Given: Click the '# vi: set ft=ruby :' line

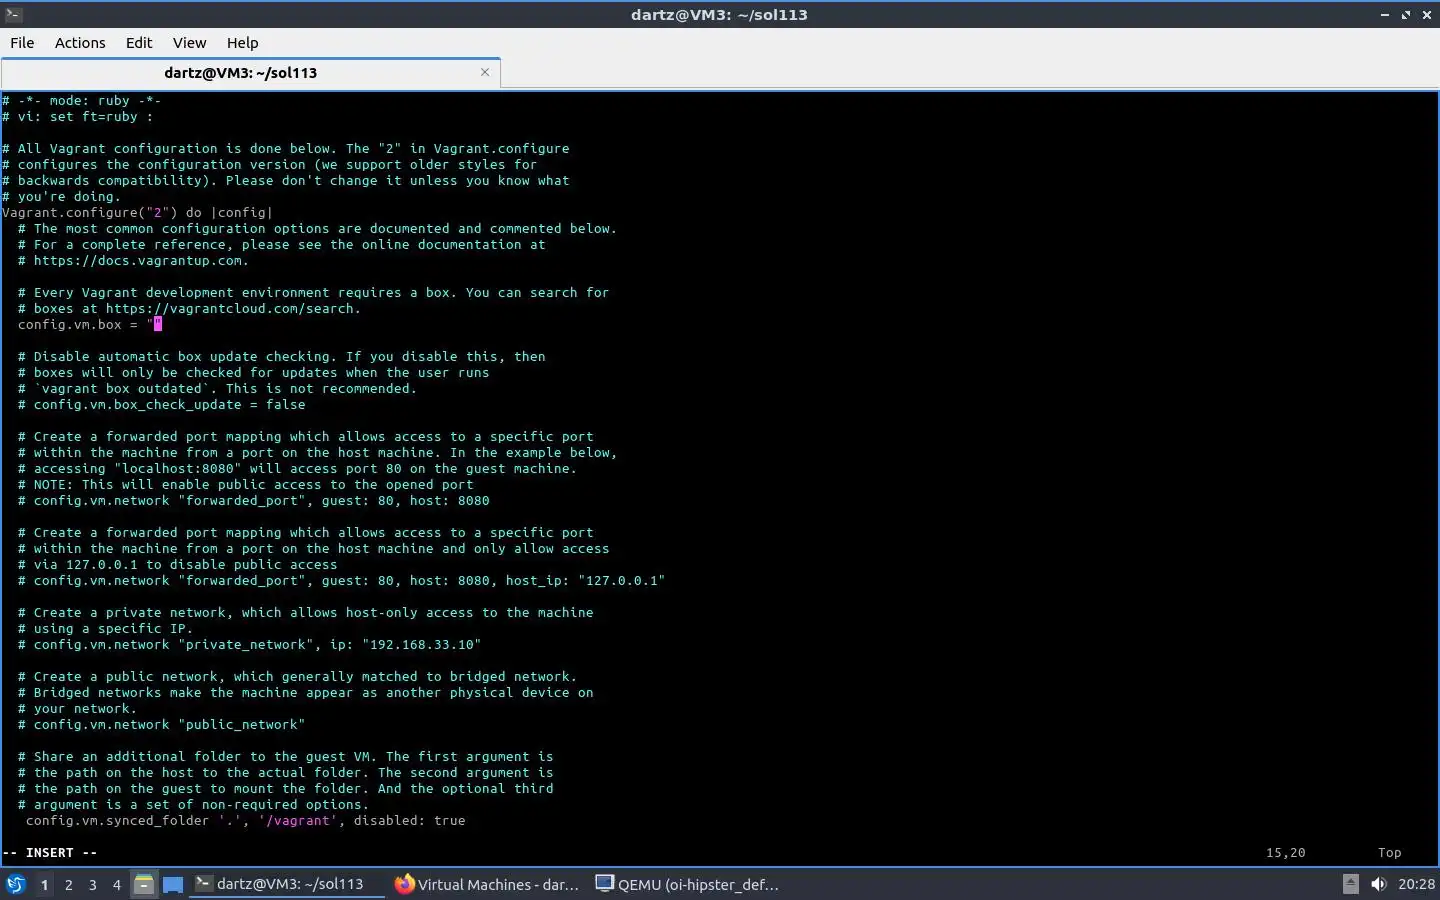Looking at the screenshot, I should [78, 116].
